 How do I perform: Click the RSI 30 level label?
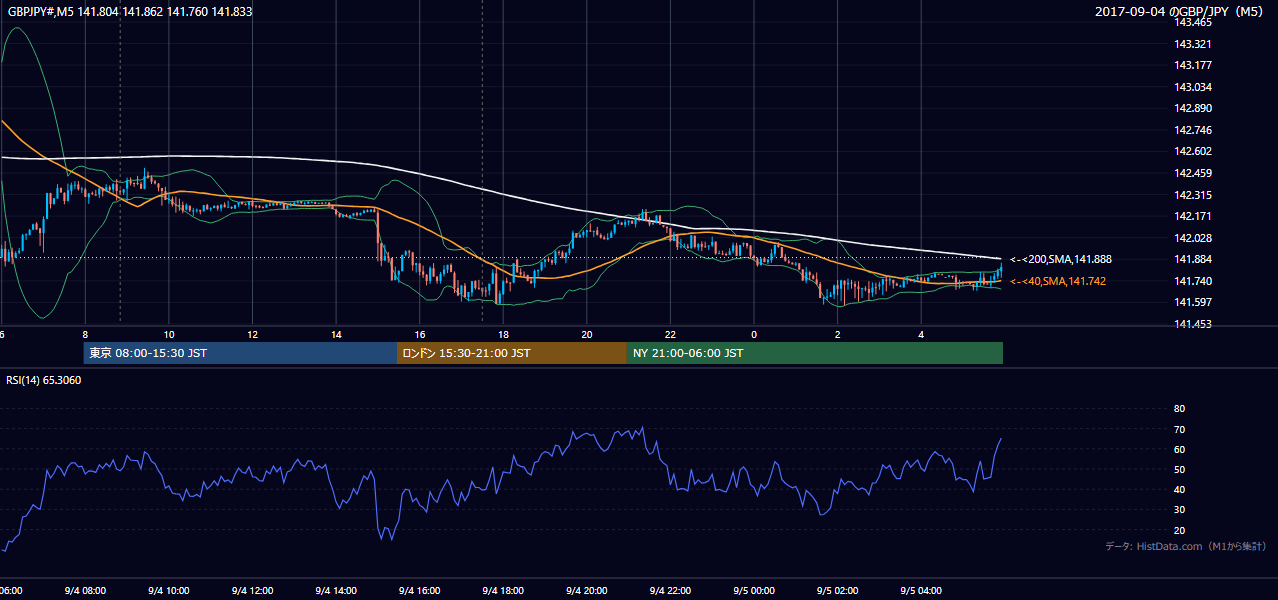(x=1179, y=509)
